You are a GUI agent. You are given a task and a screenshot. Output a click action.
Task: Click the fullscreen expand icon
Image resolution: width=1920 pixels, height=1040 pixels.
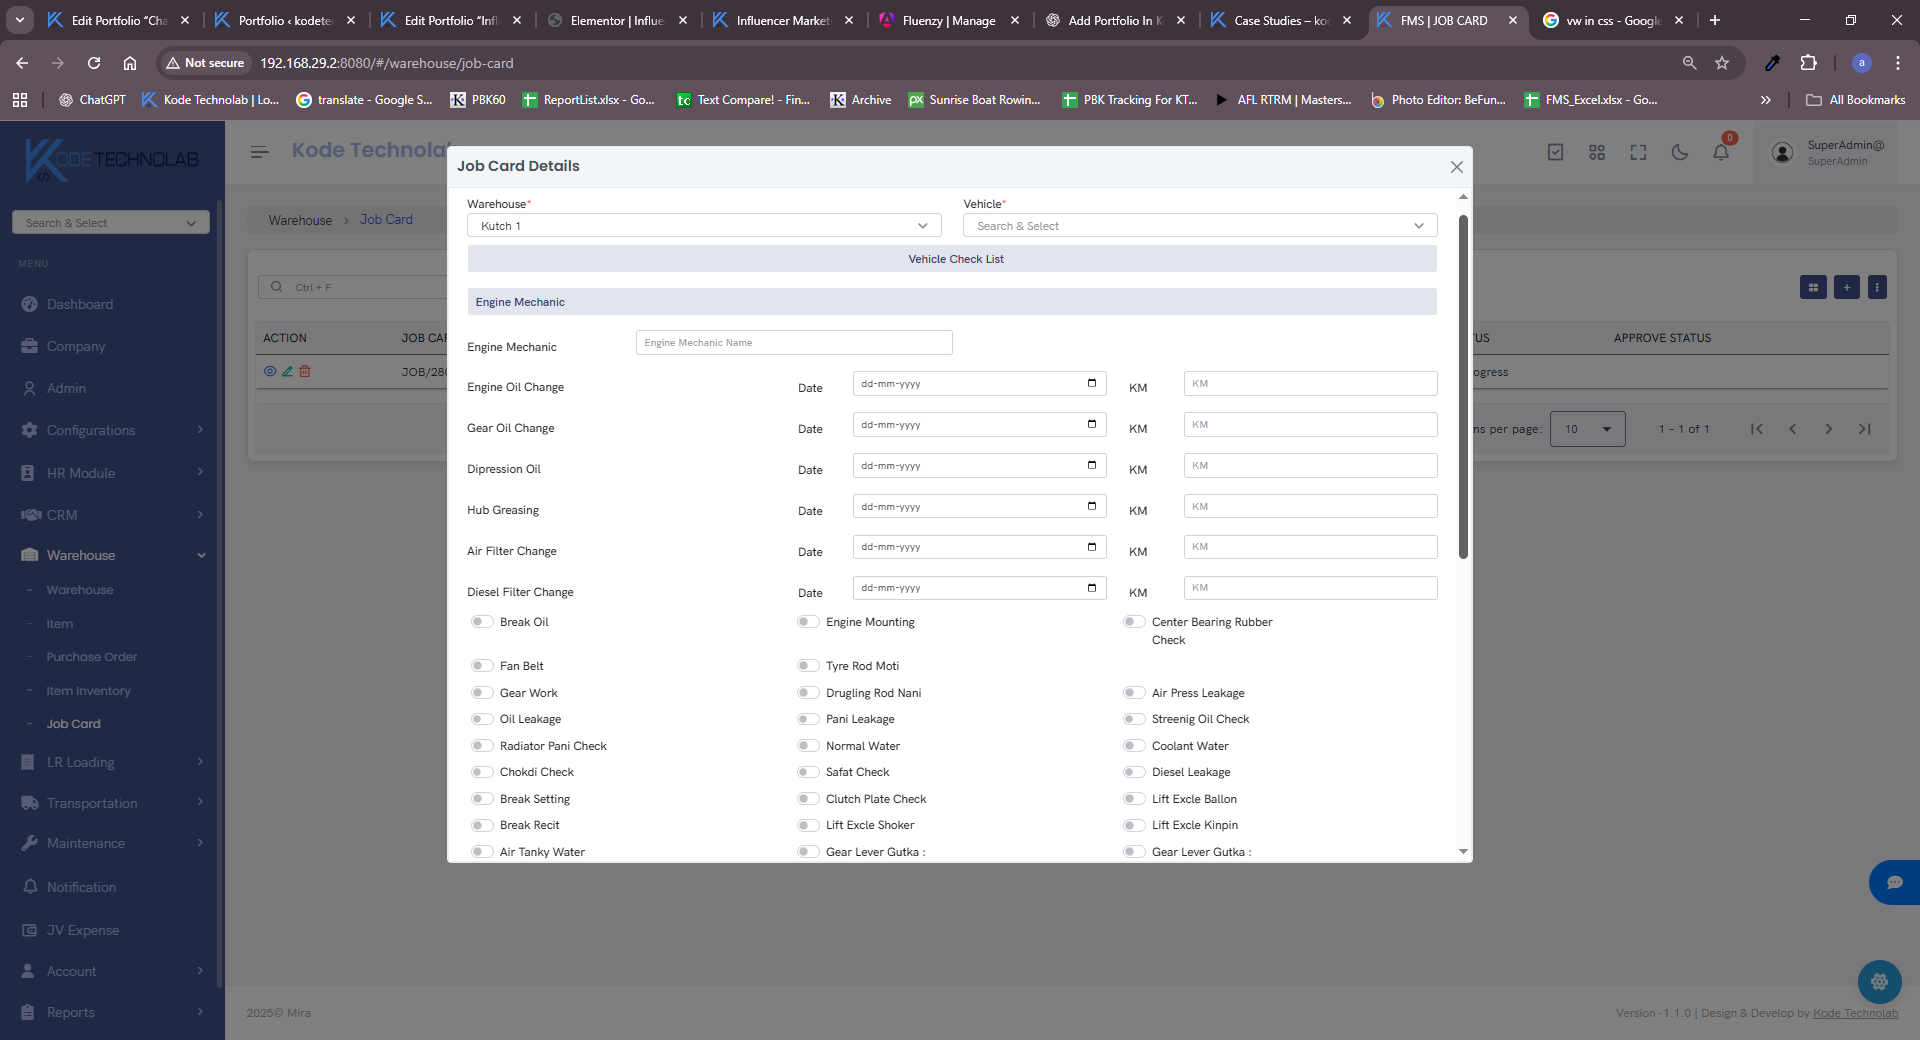coord(1638,153)
